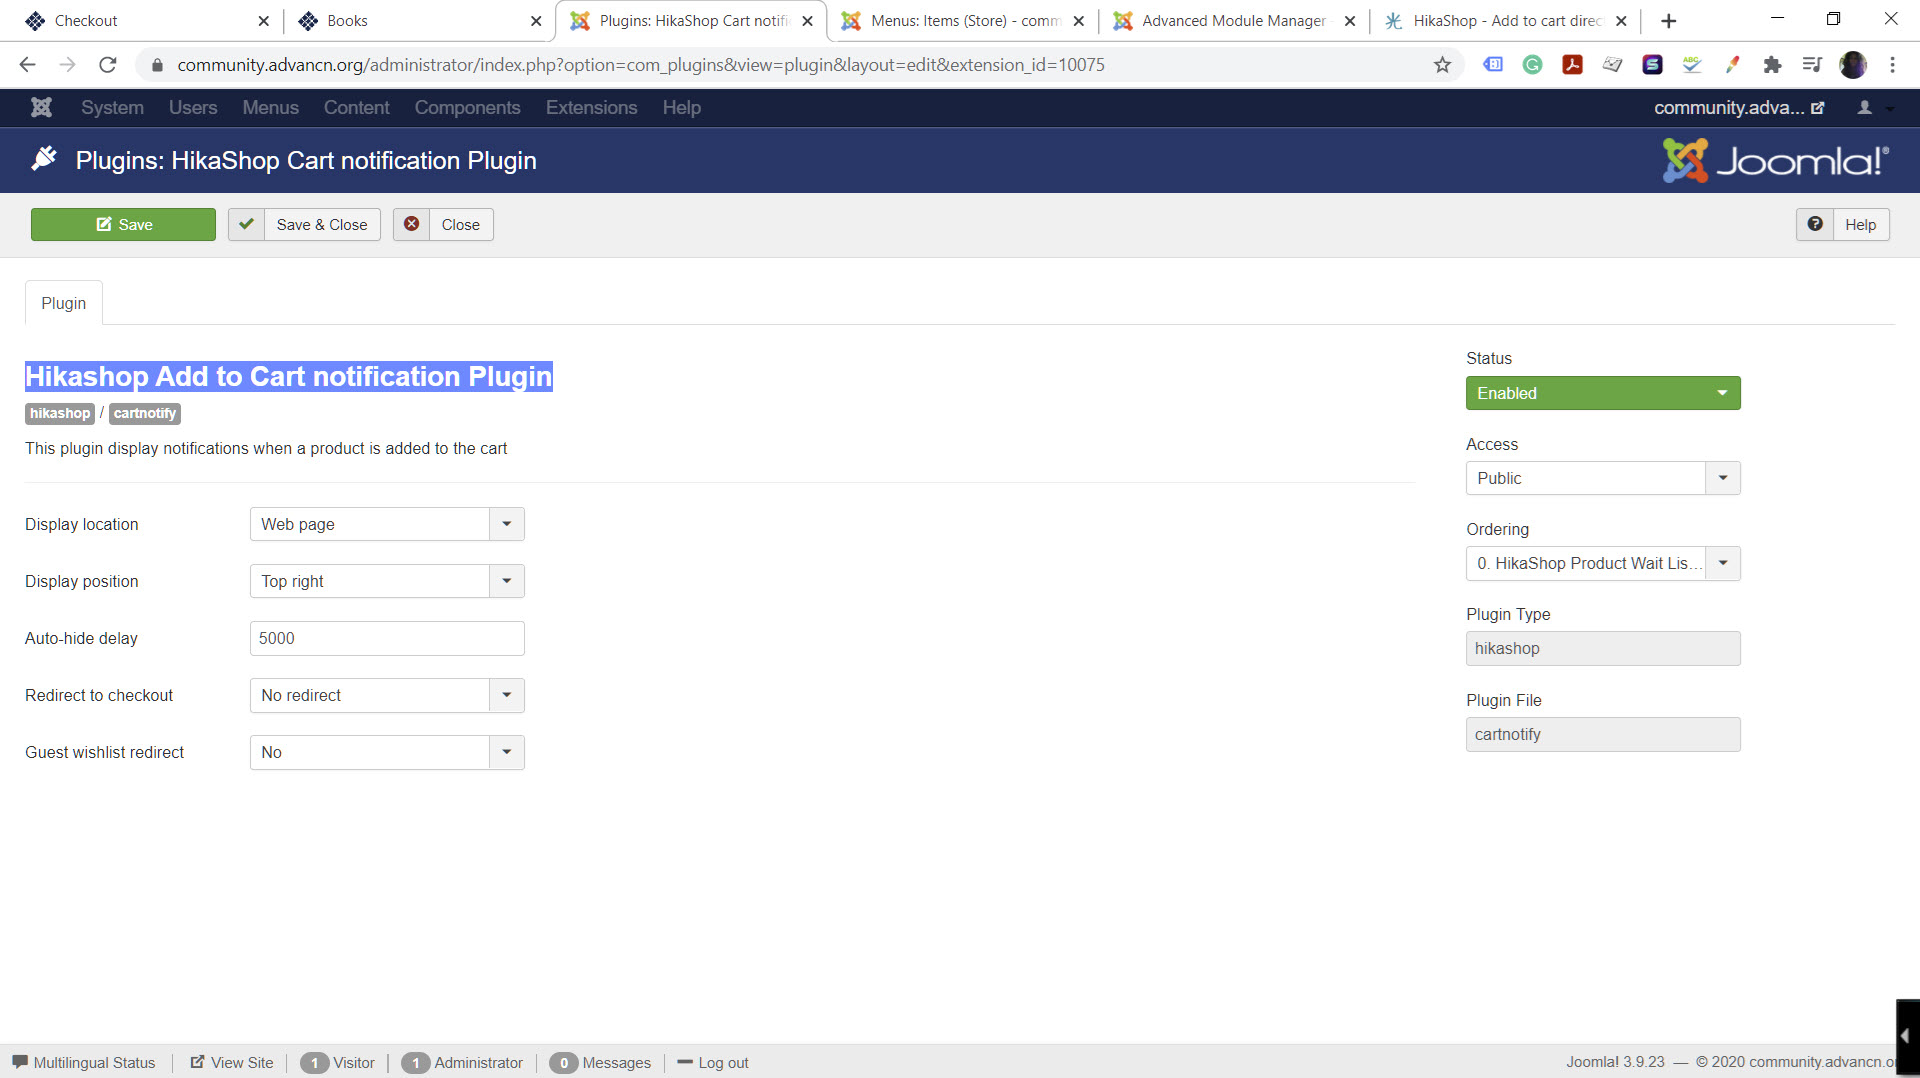The height and width of the screenshot is (1078, 1920).
Task: Open the Status Enabled dropdown
Action: 1603,393
